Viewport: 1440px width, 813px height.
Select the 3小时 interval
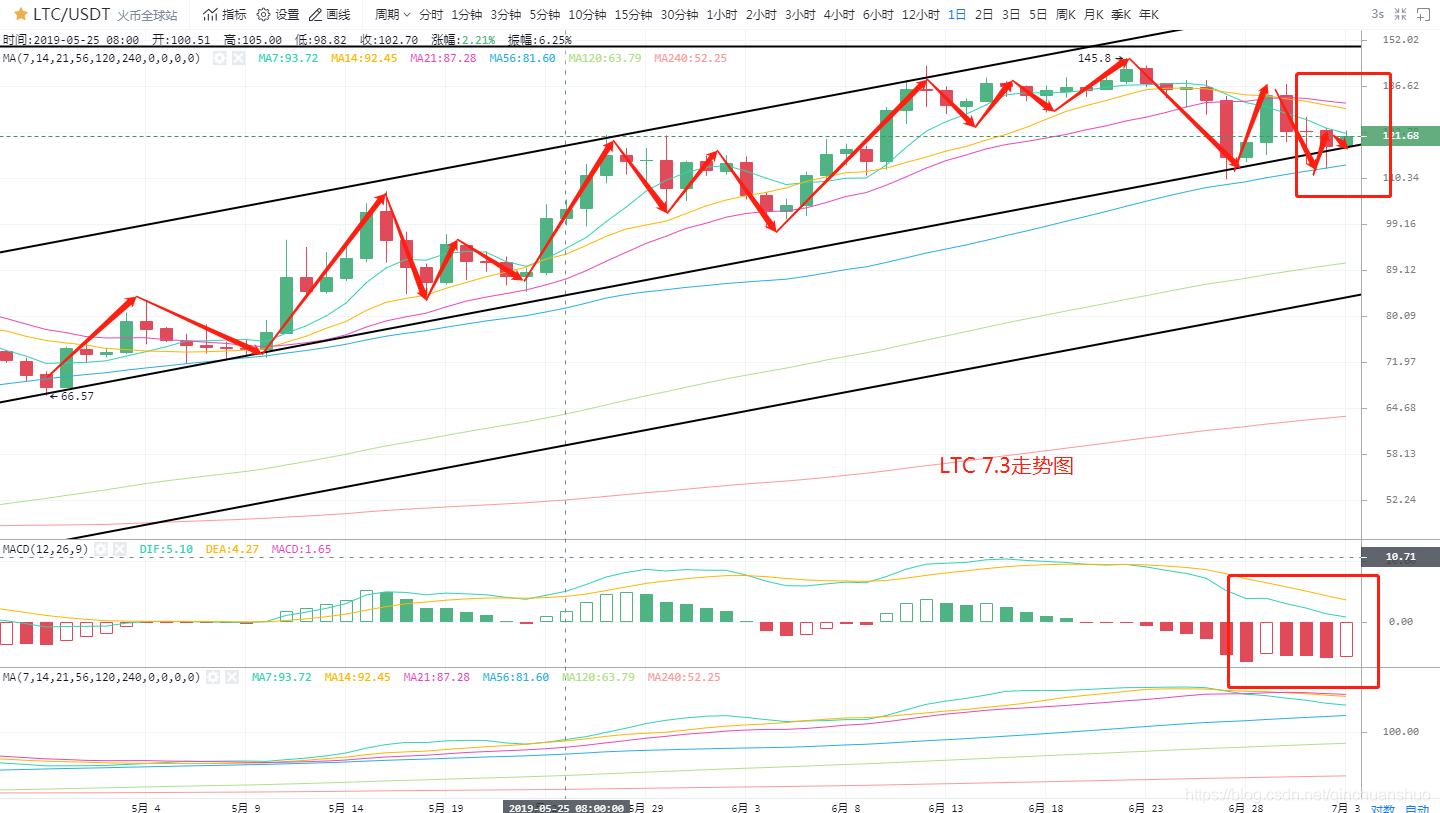tap(800, 15)
